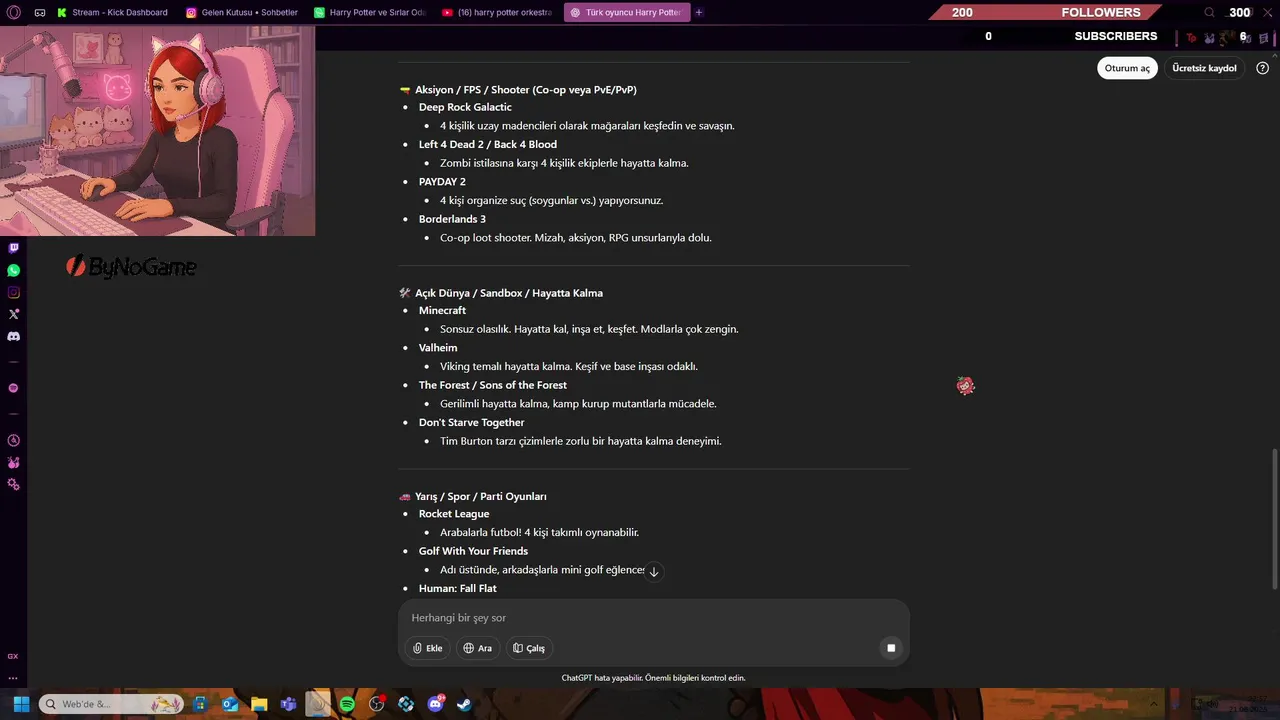
Task: Switch to Gelen Kutusu Instagram tab
Action: pos(242,13)
